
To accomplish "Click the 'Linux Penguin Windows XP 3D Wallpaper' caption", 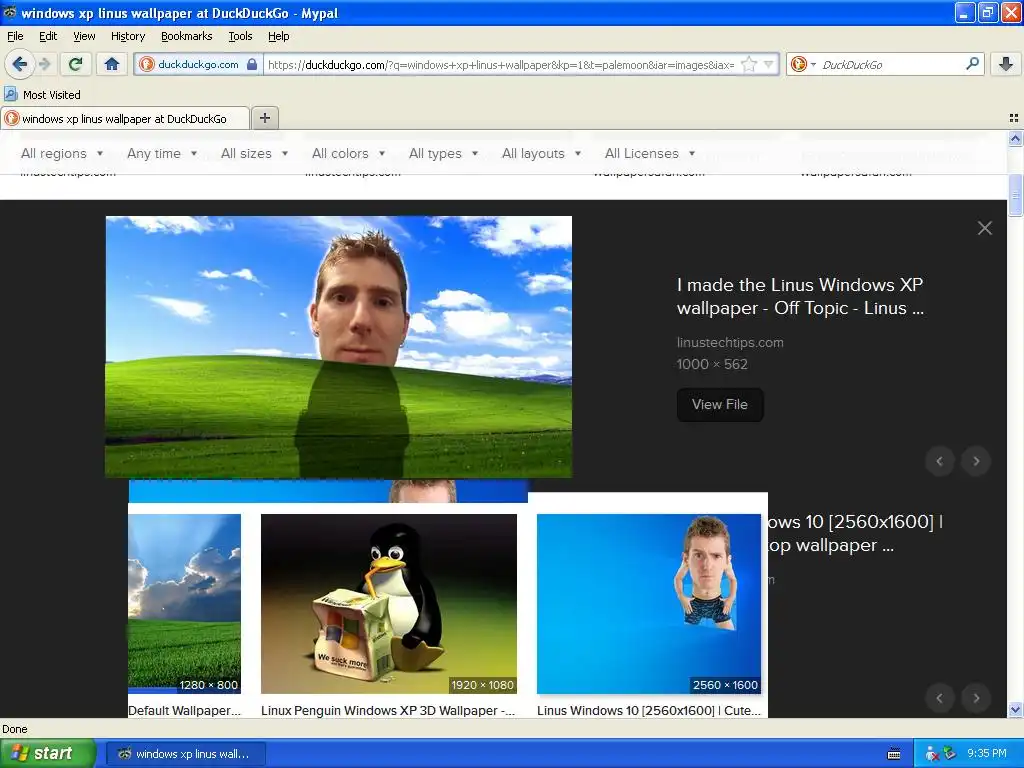I will click(x=387, y=711).
